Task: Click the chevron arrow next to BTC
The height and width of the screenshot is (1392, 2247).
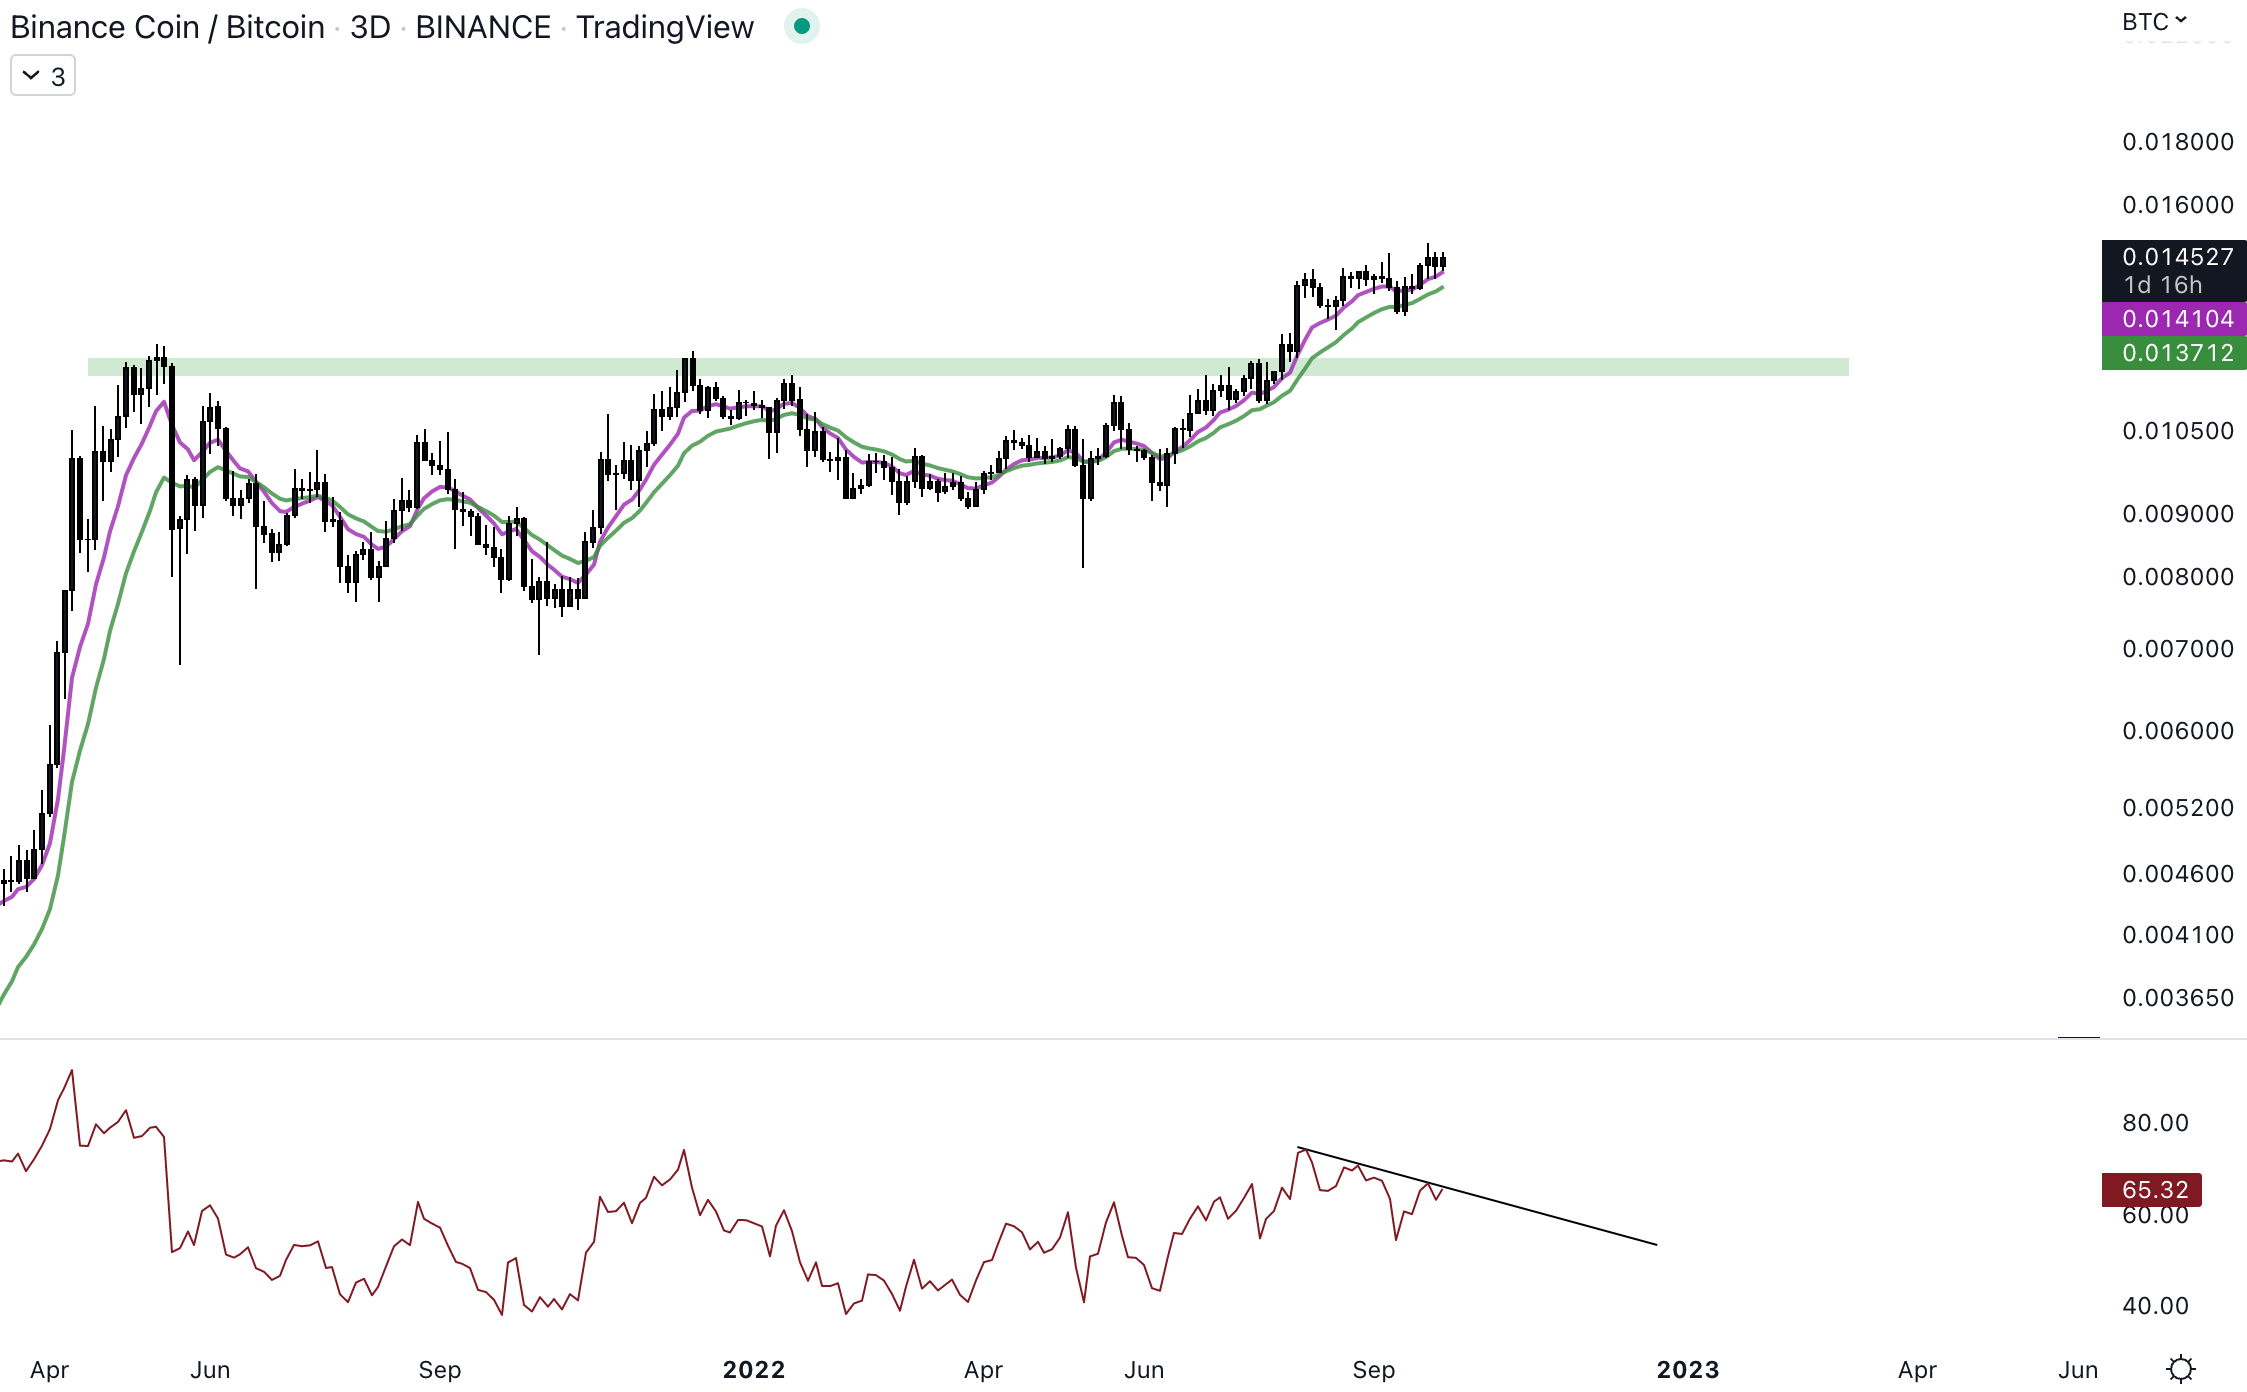Action: tap(2181, 21)
